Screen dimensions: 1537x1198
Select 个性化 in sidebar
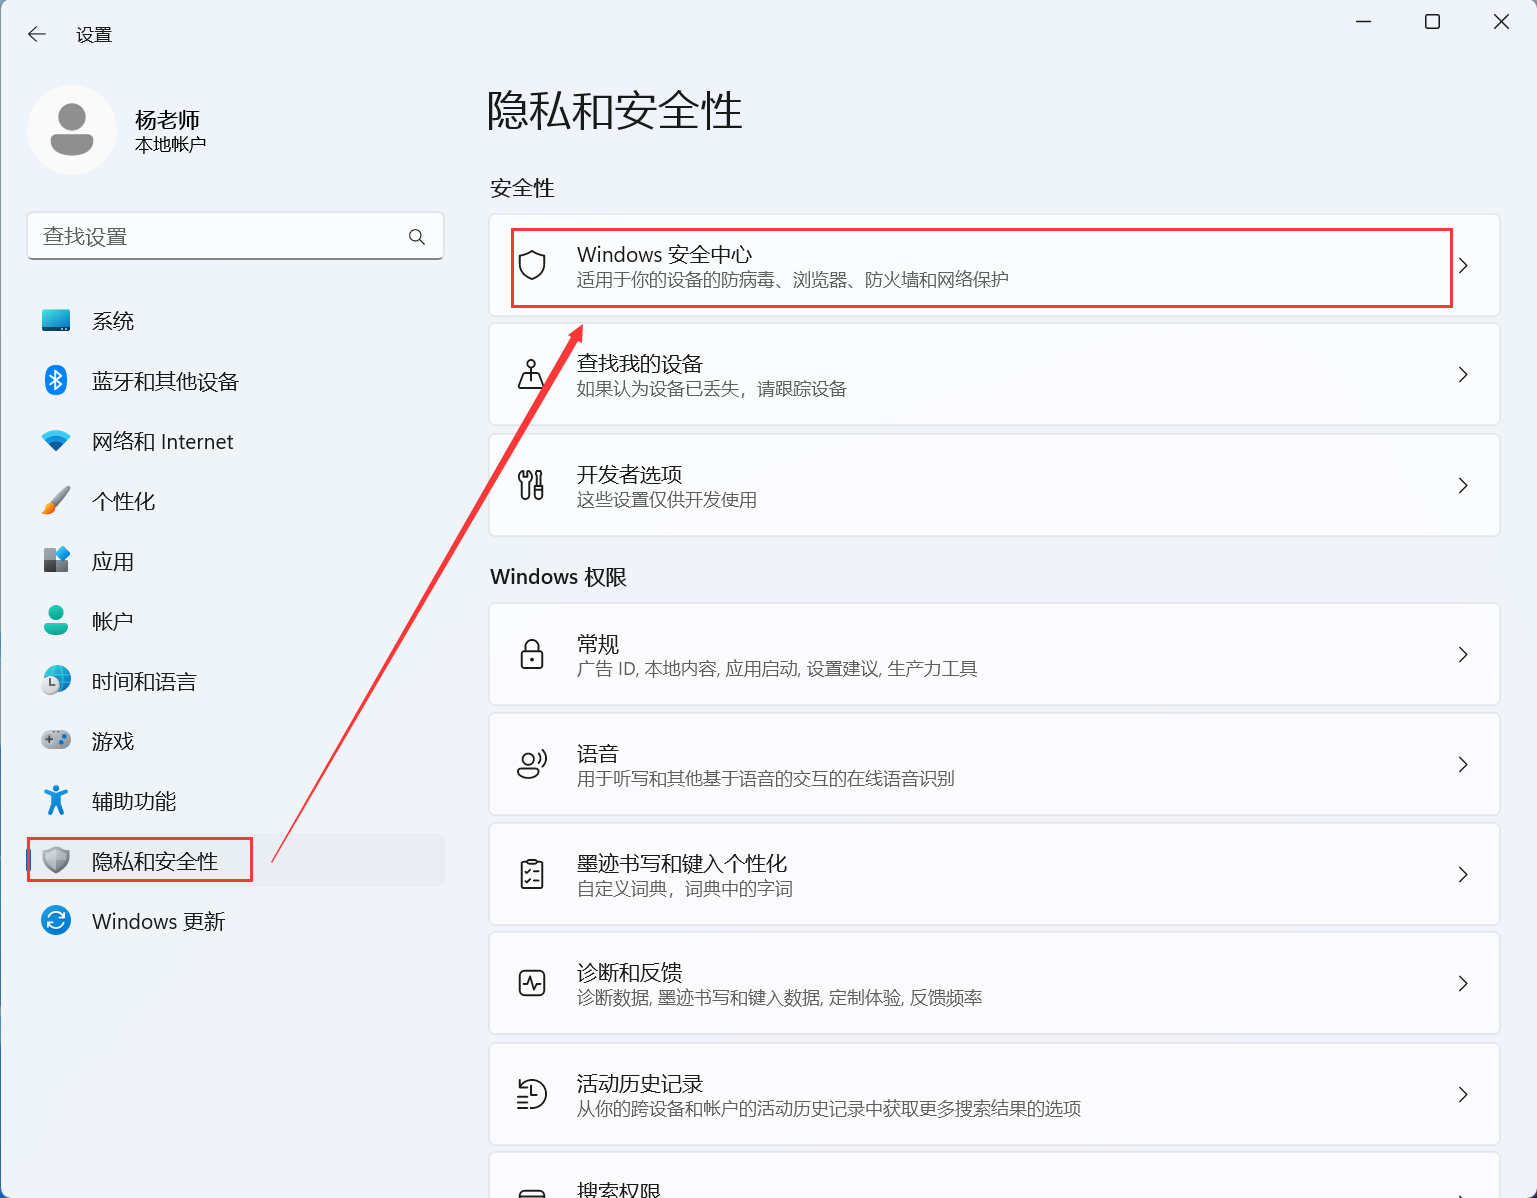click(236, 501)
